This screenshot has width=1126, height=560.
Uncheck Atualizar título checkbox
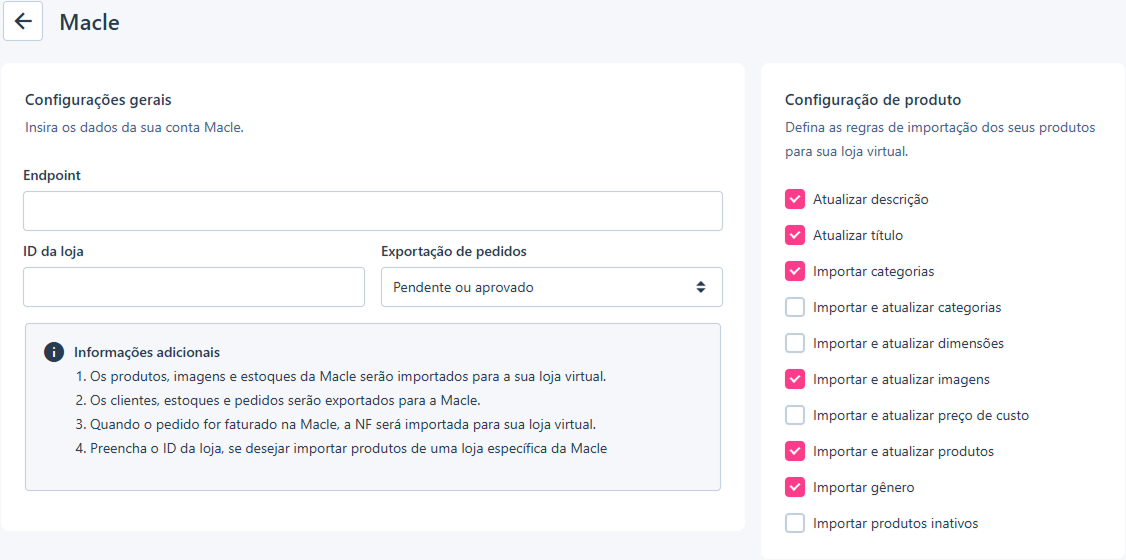coord(795,235)
